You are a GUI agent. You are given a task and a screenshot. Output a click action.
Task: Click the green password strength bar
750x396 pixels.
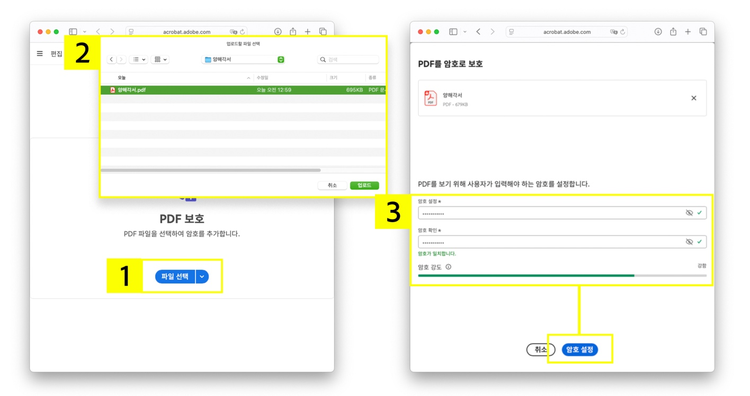point(526,275)
